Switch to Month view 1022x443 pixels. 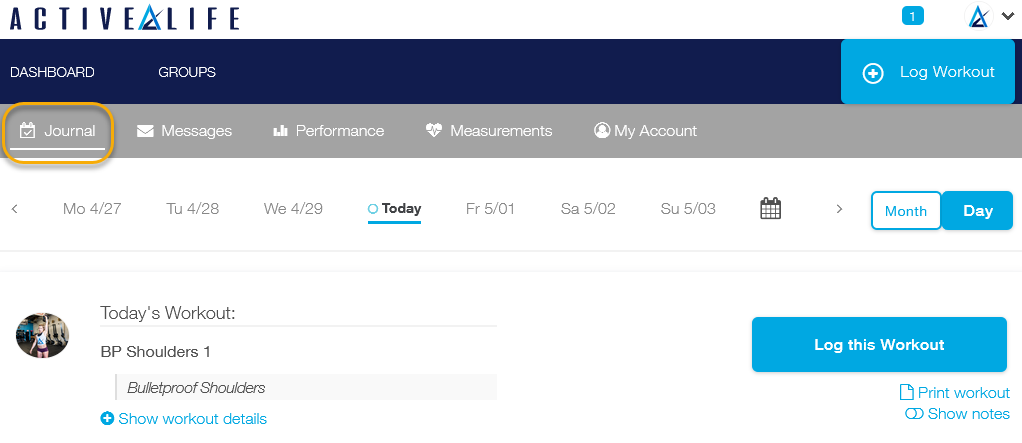tap(906, 210)
